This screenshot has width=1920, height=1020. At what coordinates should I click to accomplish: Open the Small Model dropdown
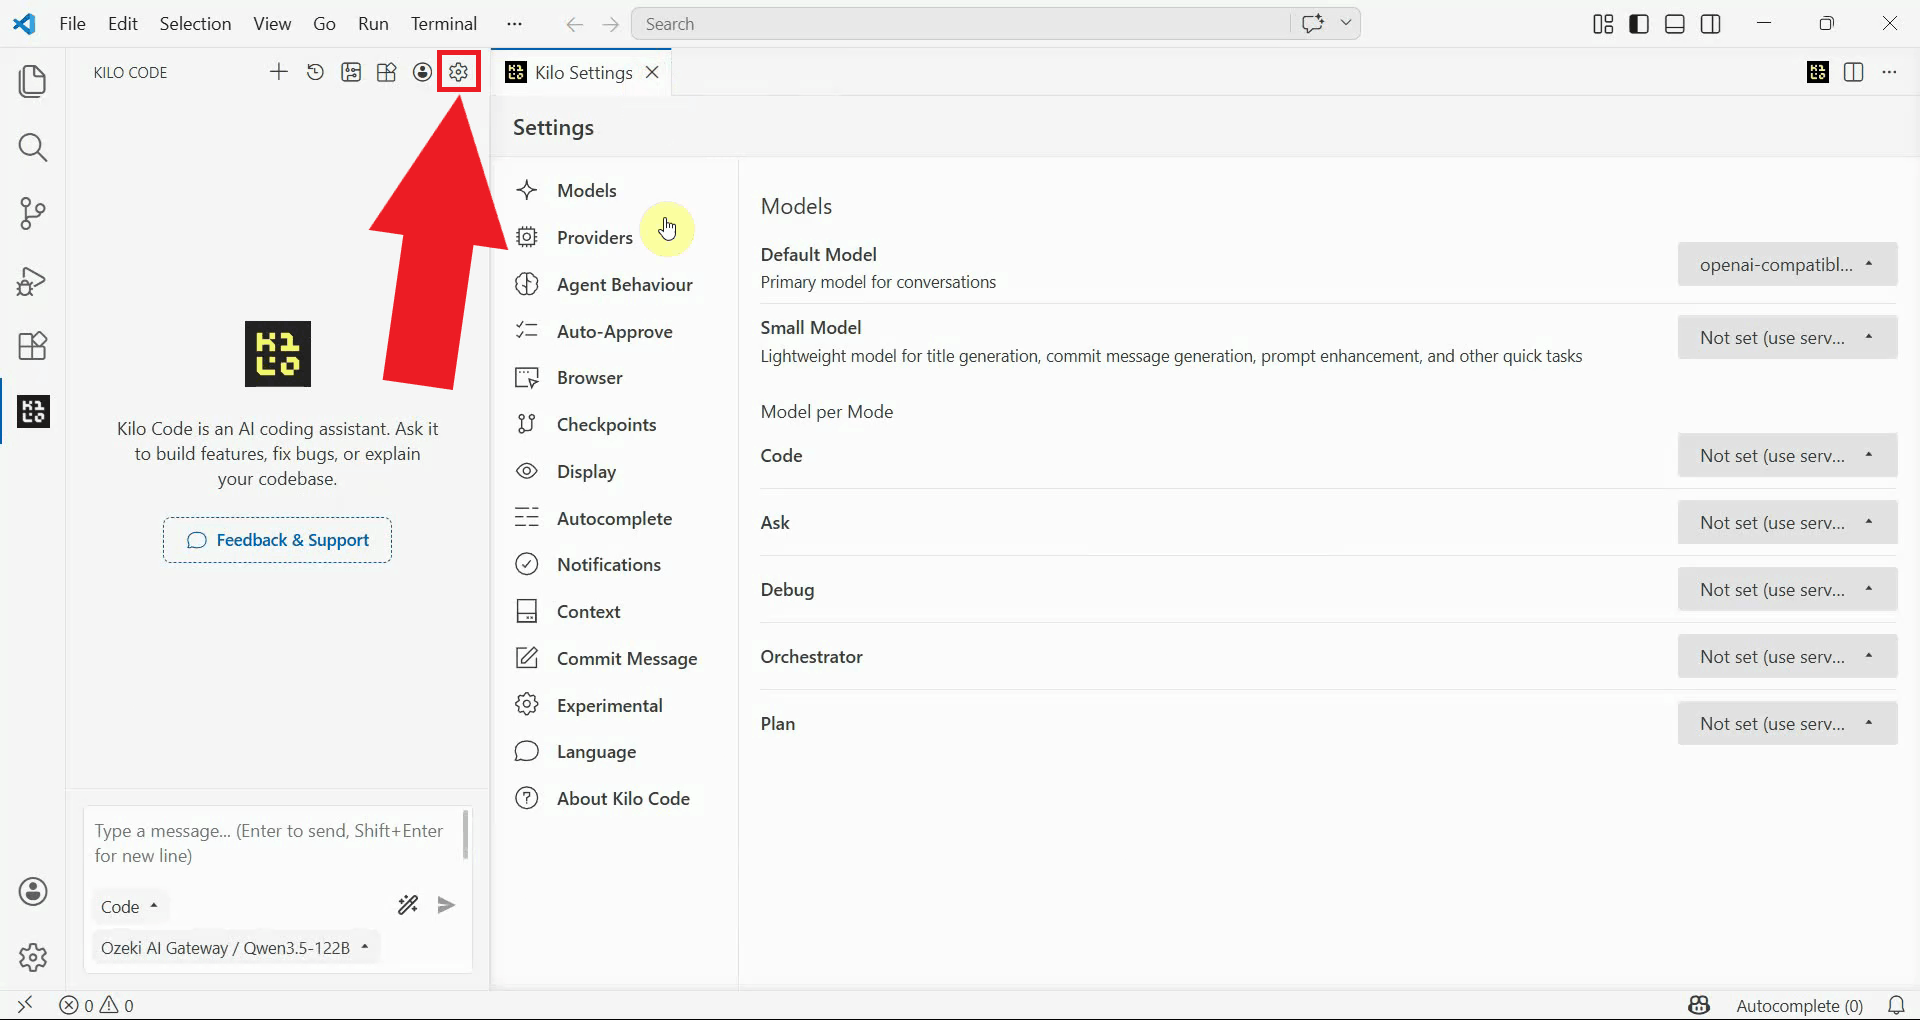point(1787,337)
